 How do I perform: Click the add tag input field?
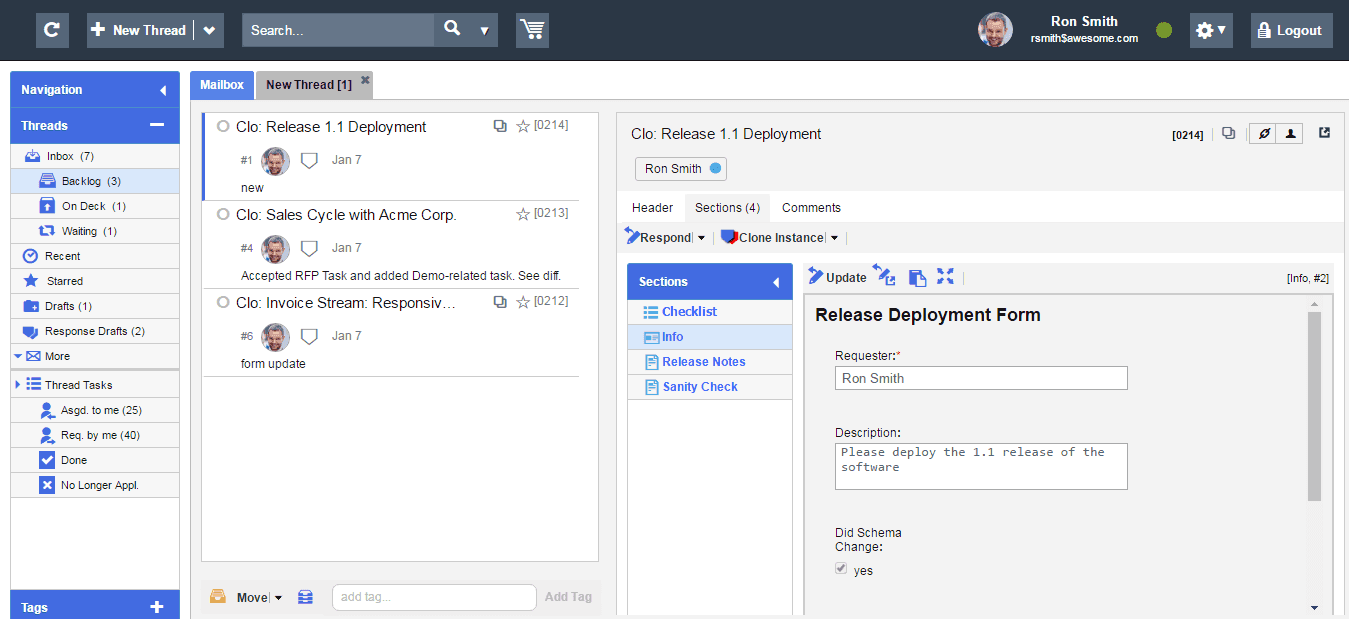click(x=434, y=597)
